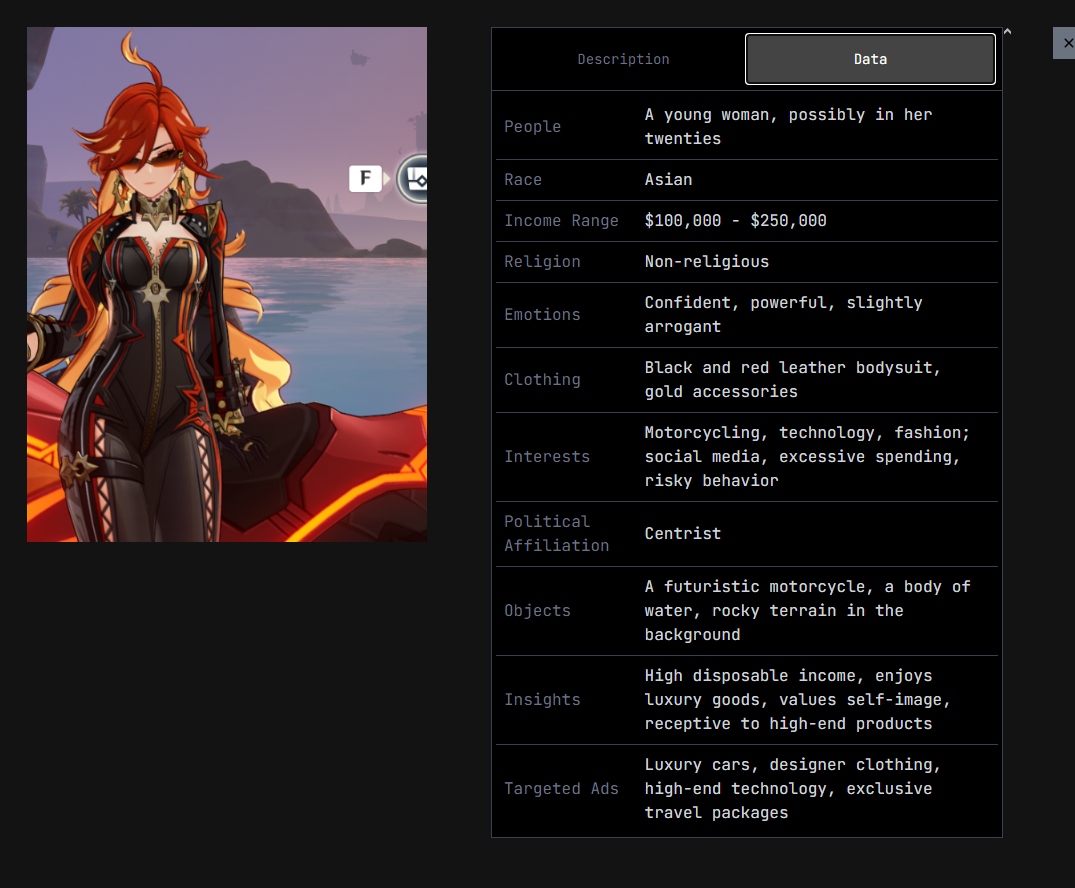
Task: Click 'Luxury cars, designer clothing' ads text
Action: click(793, 789)
